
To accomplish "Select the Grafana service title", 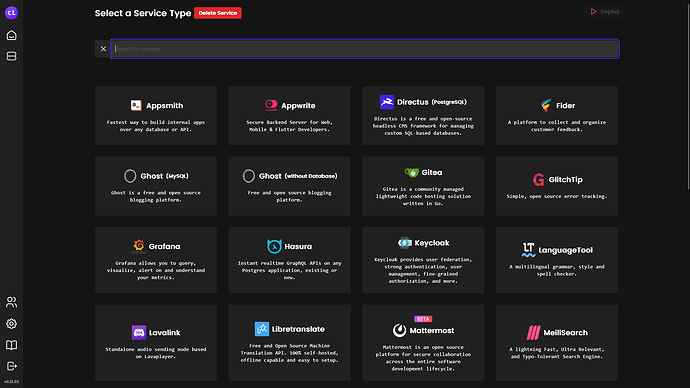I will [x=165, y=246].
